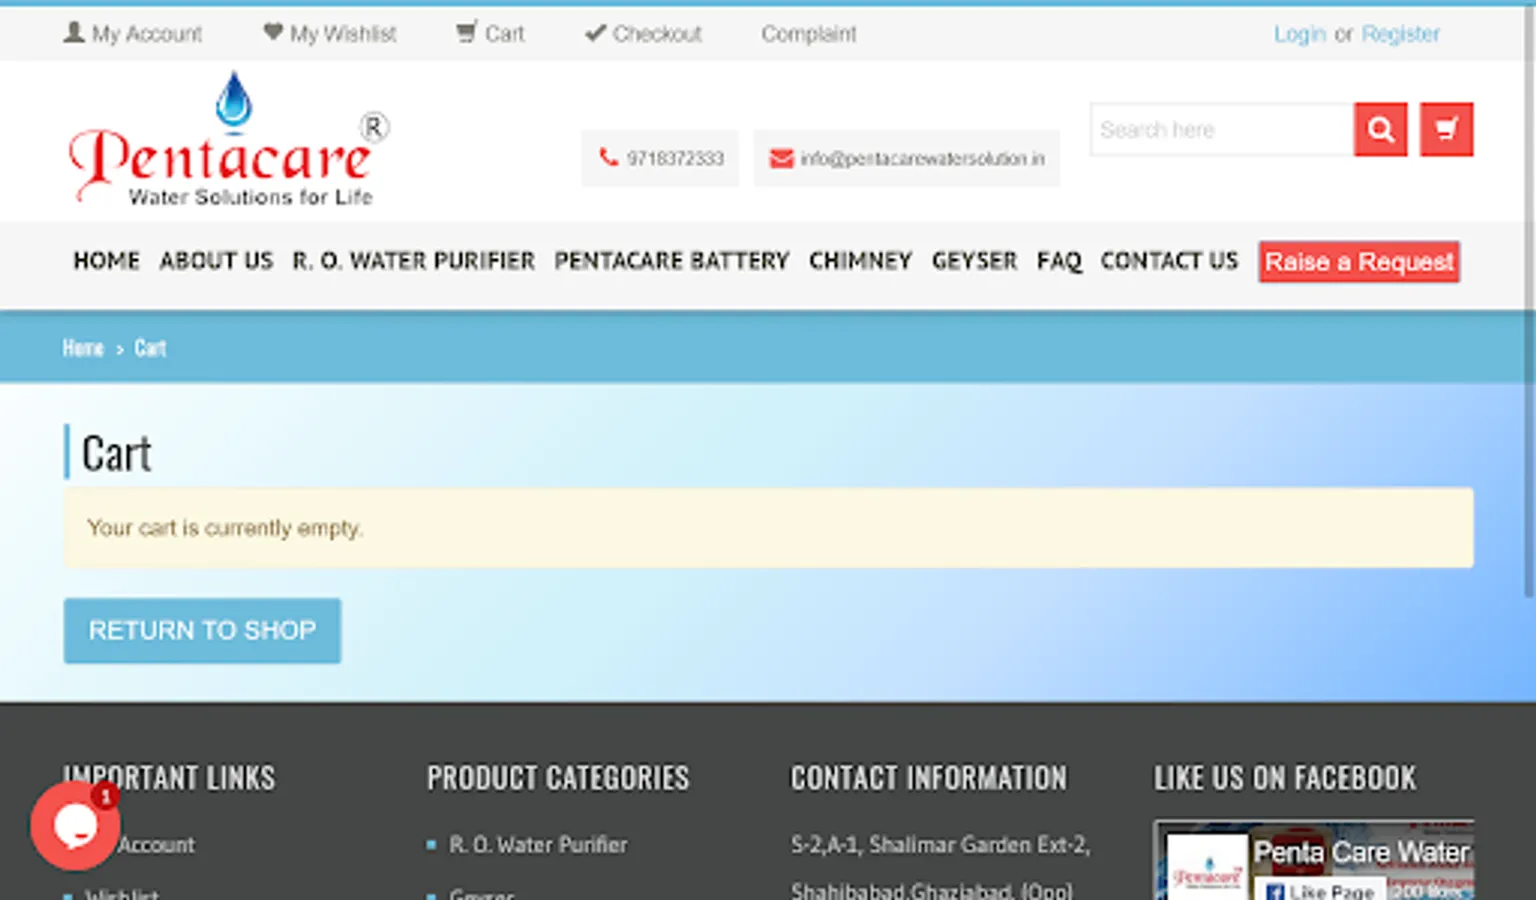The image size is (1536, 900).
Task: Click the Register link
Action: 1400,34
